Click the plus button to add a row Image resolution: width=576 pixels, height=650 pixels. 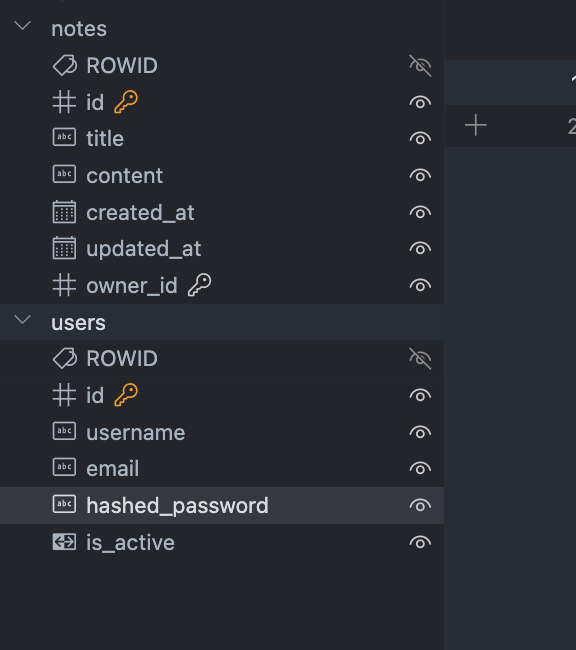pos(476,125)
